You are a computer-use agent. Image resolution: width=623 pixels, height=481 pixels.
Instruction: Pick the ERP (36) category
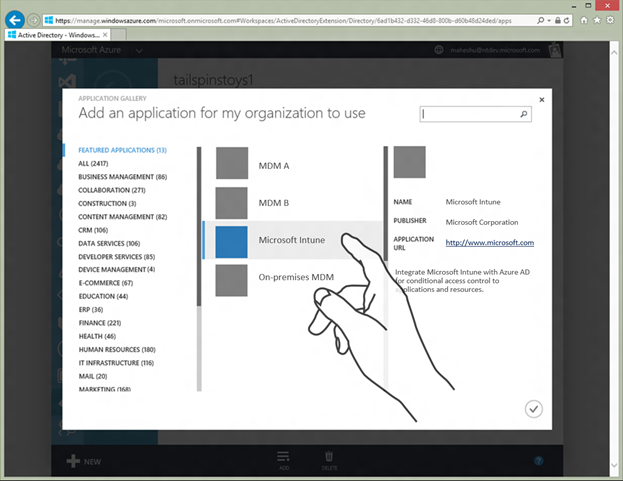[x=91, y=309]
